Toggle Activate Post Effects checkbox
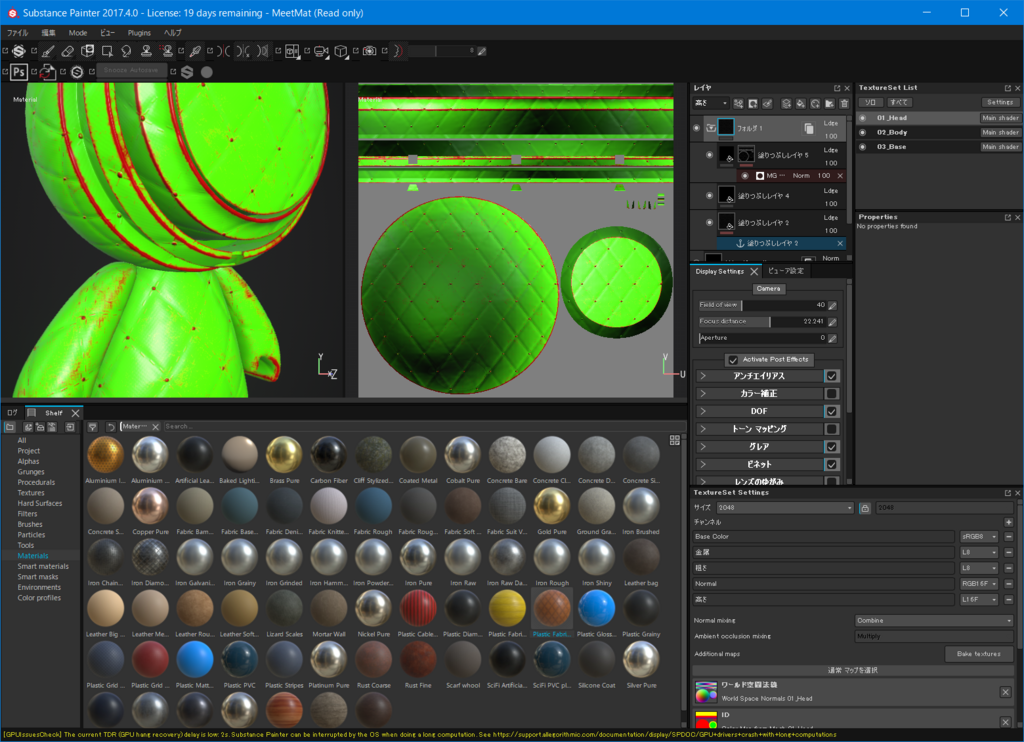The height and width of the screenshot is (742, 1024). tap(733, 360)
